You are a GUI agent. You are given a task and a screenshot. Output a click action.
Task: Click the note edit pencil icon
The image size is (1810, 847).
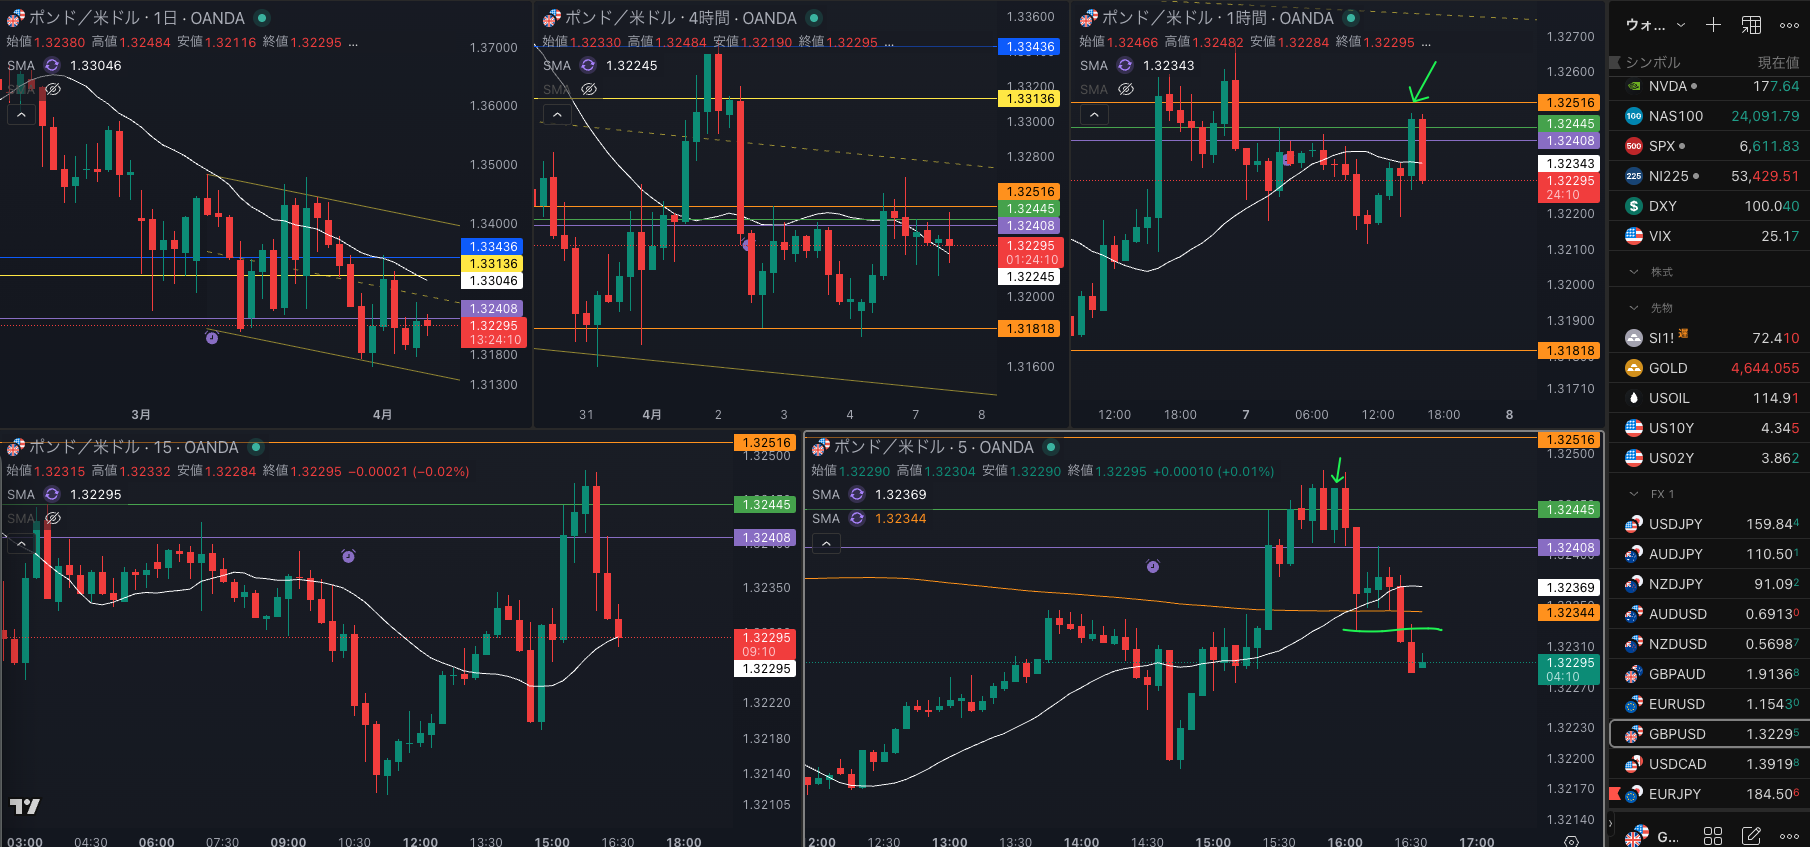tap(1751, 836)
